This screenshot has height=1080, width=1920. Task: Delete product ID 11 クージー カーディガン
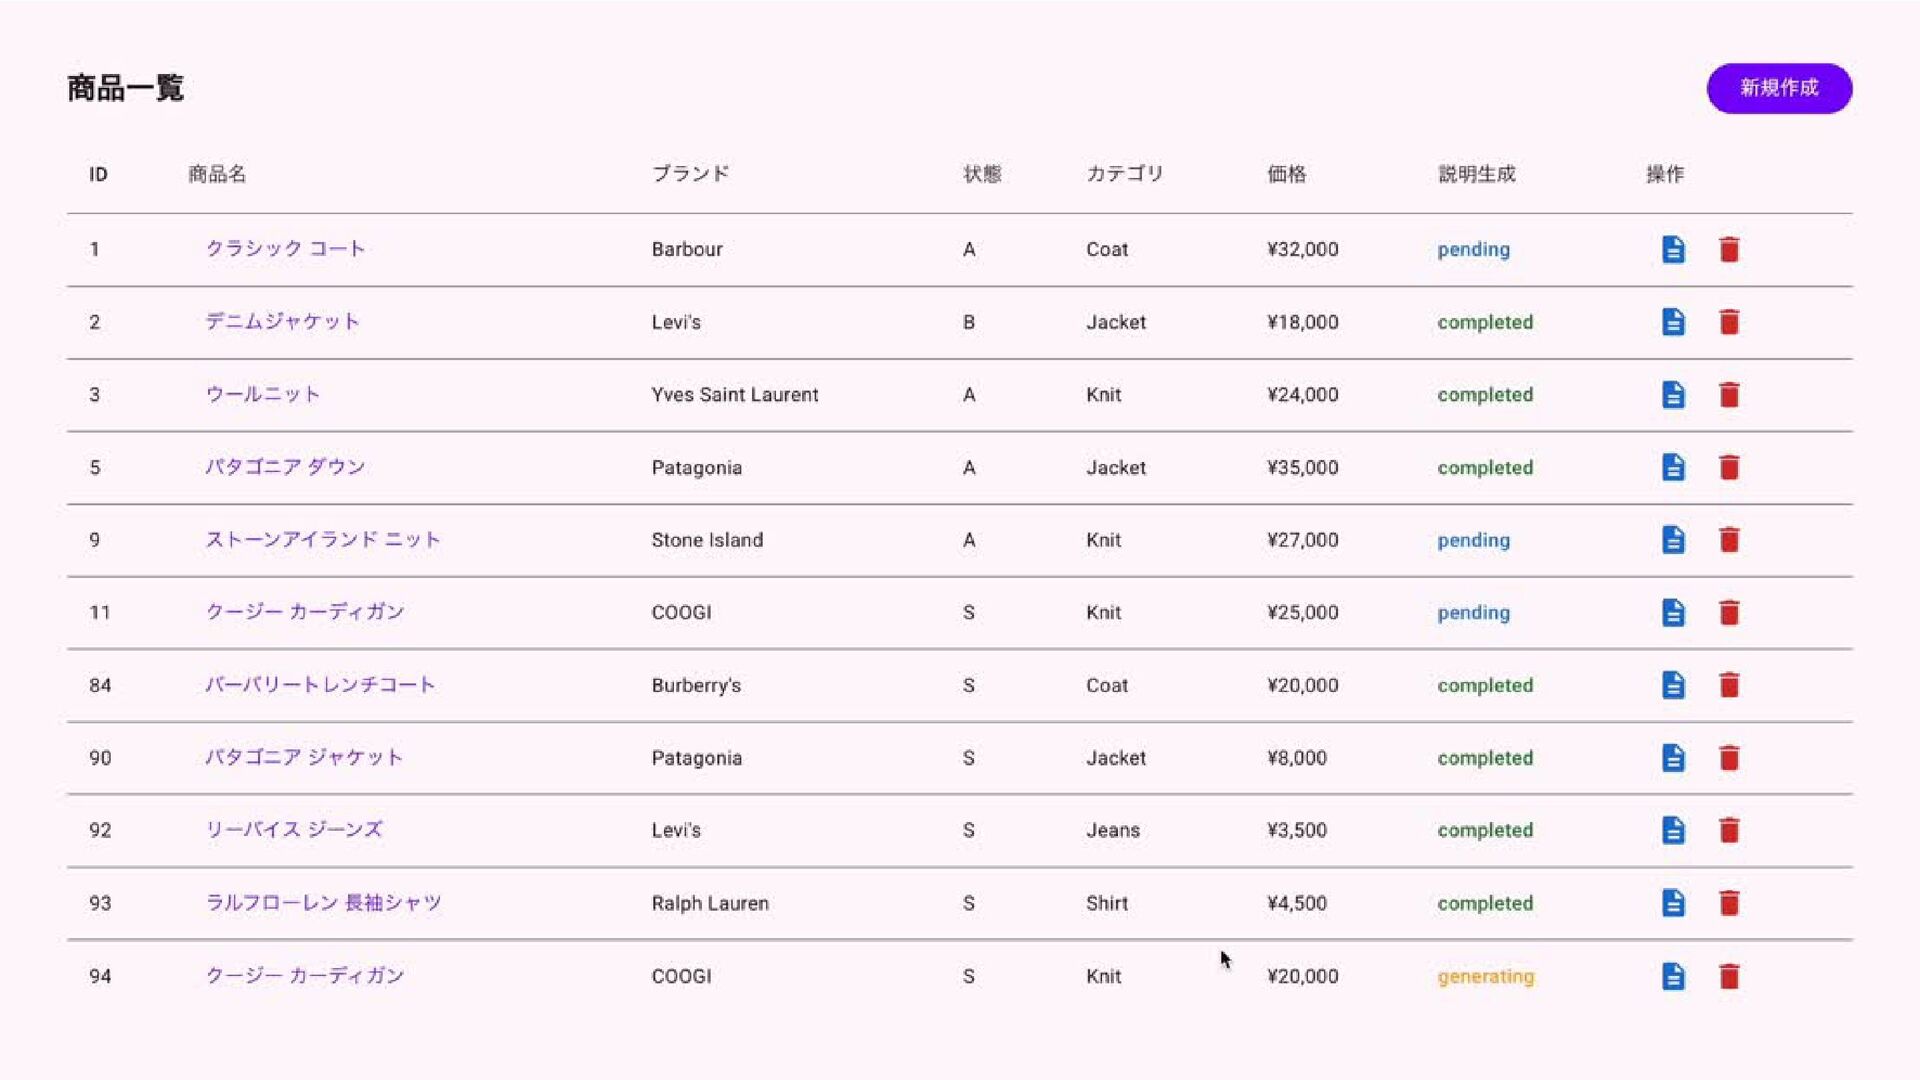1729,612
